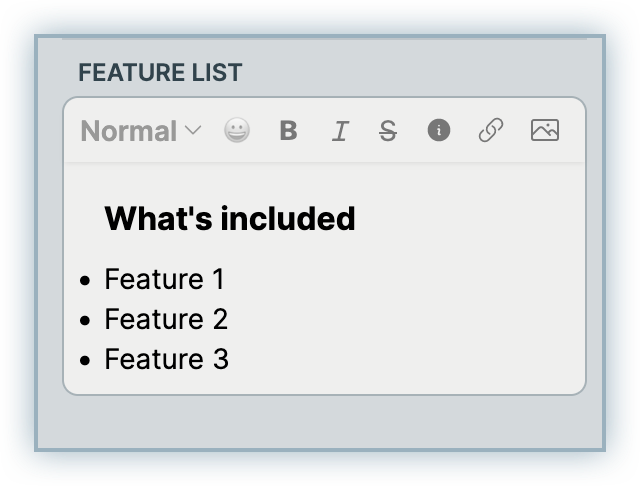Toggle bold formatting
This screenshot has height=486, width=640.
click(x=288, y=130)
